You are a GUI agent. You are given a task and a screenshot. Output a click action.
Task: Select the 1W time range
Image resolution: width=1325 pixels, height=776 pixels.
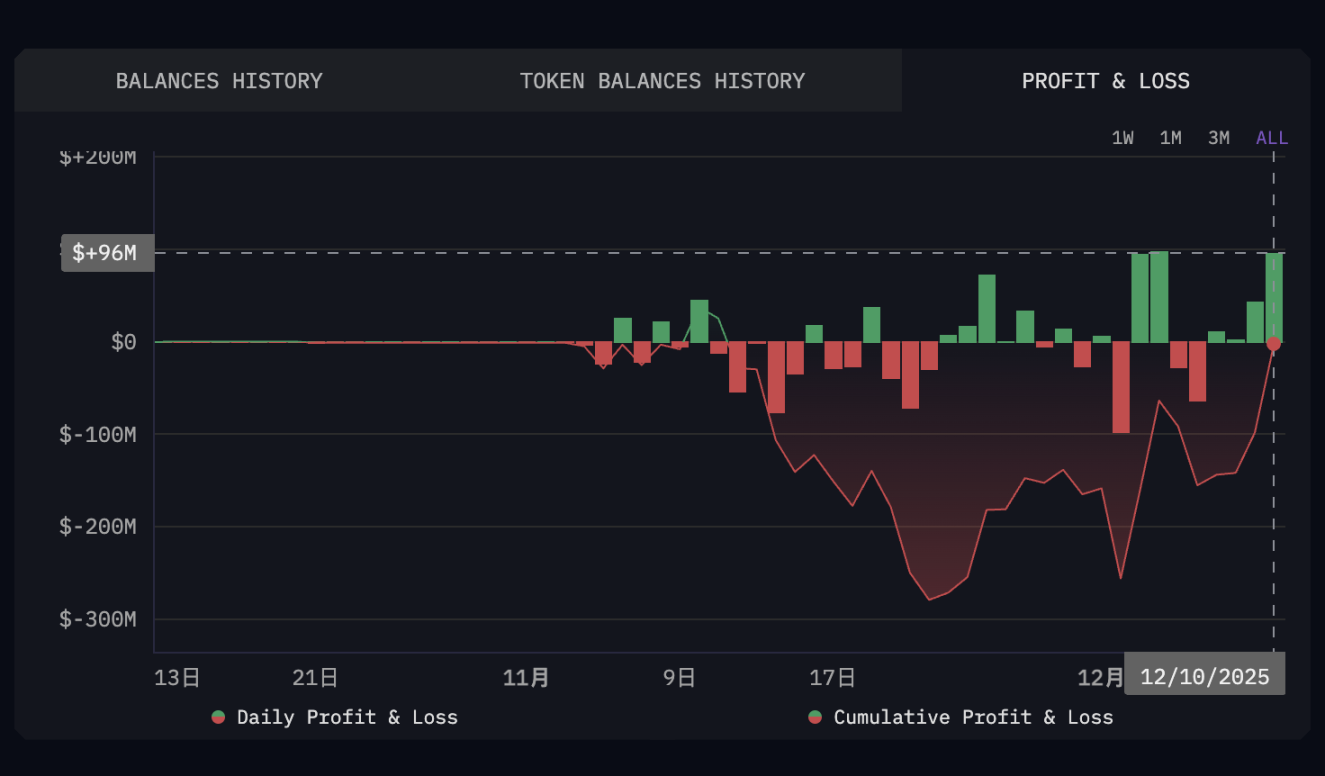1123,138
